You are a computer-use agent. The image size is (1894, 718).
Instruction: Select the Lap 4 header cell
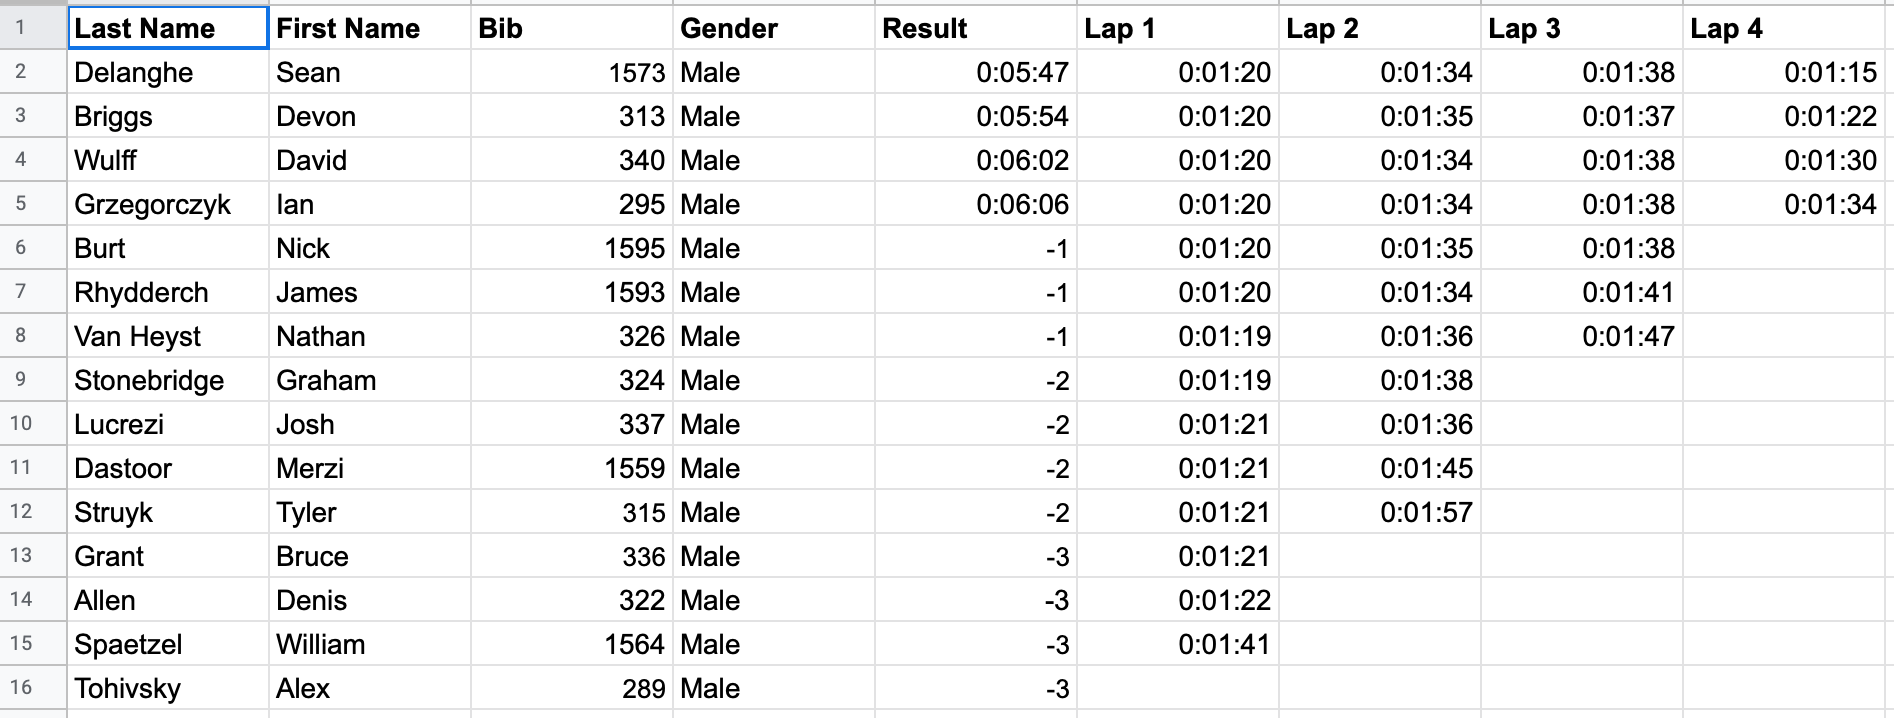pos(1784,28)
